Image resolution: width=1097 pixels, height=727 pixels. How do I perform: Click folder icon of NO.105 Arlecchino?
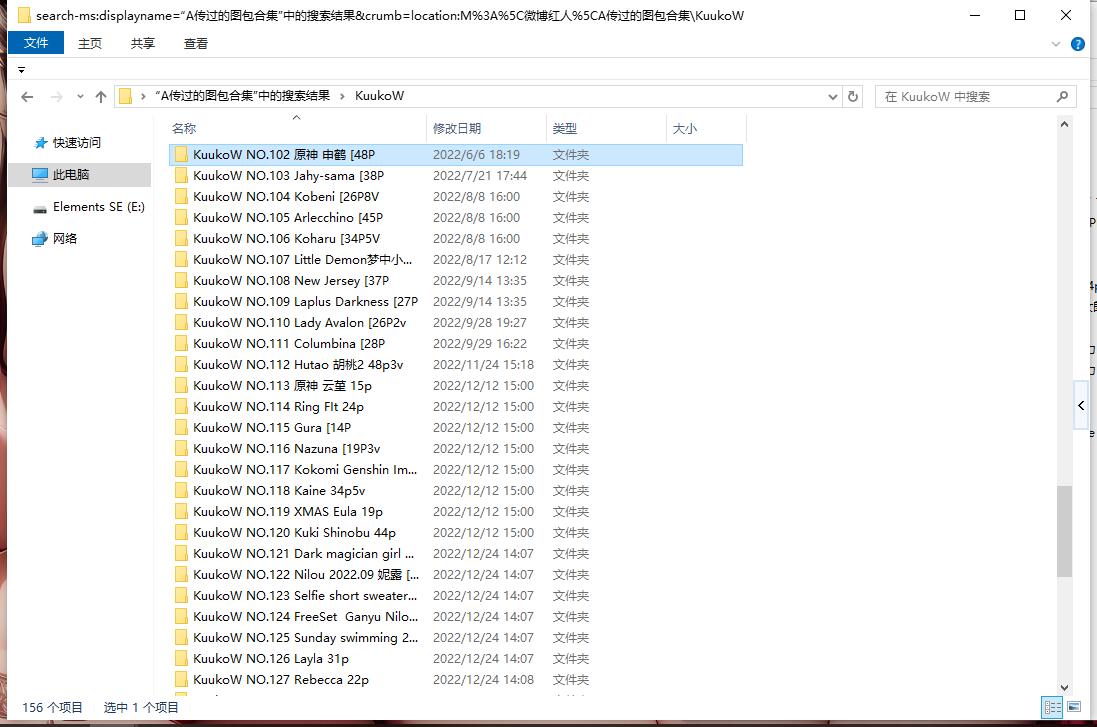[181, 218]
